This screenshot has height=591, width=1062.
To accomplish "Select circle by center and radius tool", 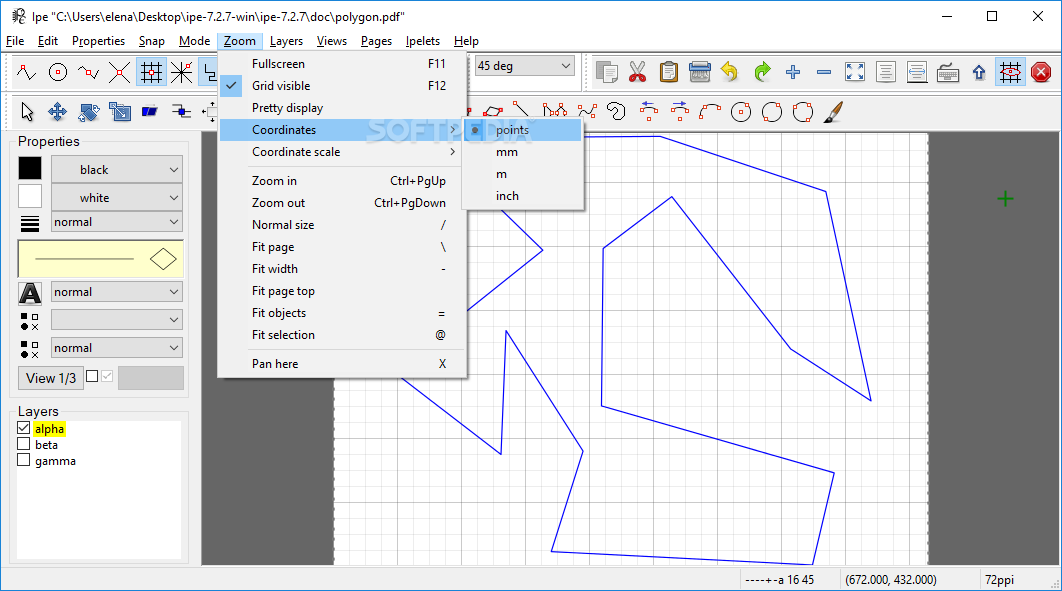I will (x=741, y=112).
